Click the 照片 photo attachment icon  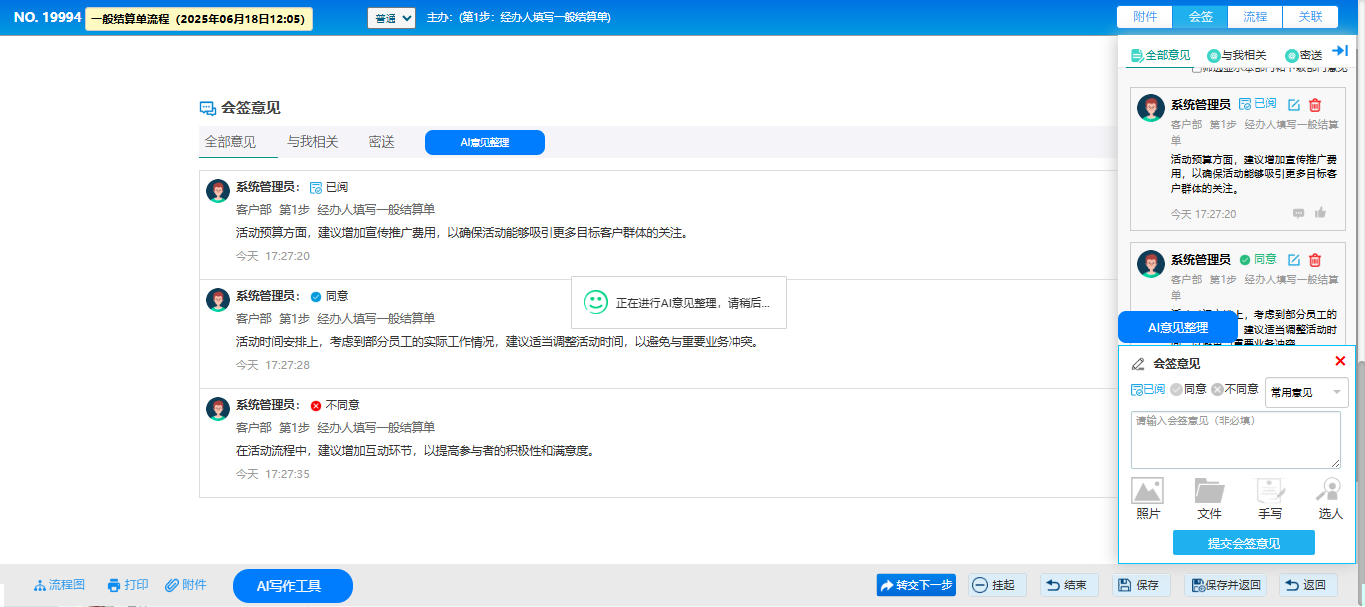[1147, 490]
